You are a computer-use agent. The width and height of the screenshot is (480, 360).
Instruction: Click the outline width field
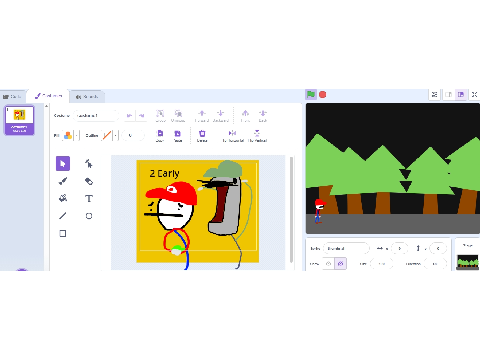pos(133,135)
